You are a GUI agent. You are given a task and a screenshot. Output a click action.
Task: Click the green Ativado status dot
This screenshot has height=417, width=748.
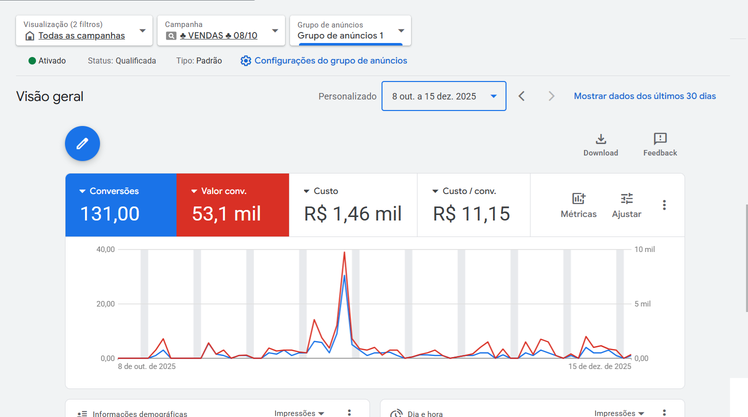pyautogui.click(x=32, y=61)
